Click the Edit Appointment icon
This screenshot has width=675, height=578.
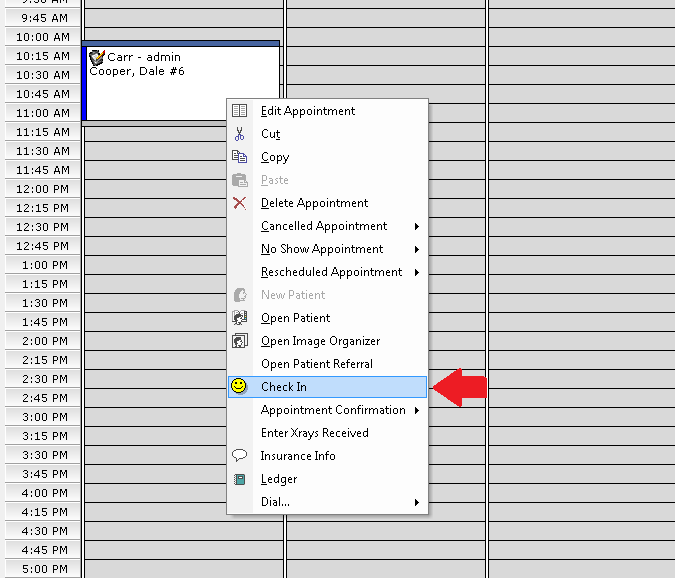pos(240,111)
